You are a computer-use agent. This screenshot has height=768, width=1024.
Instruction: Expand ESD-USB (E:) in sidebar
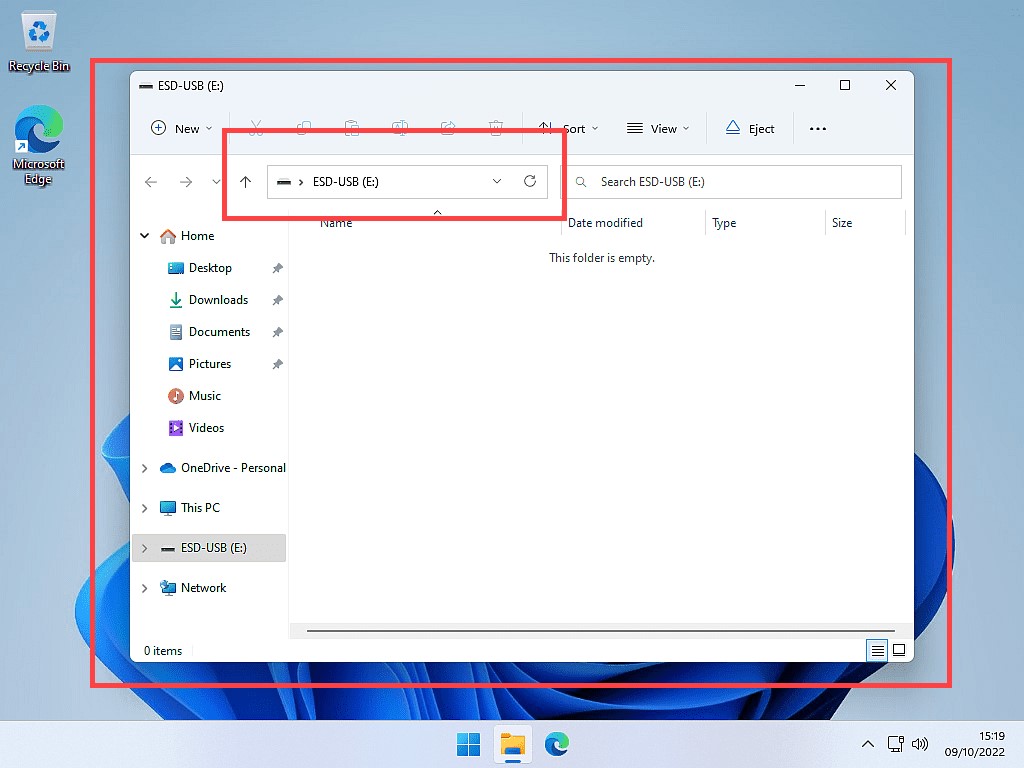pos(145,548)
